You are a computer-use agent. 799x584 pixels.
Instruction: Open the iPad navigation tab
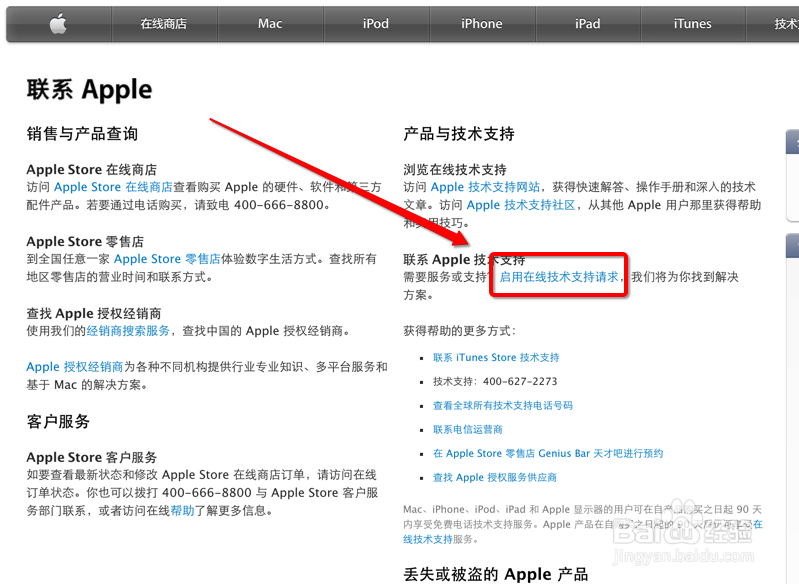(x=588, y=24)
